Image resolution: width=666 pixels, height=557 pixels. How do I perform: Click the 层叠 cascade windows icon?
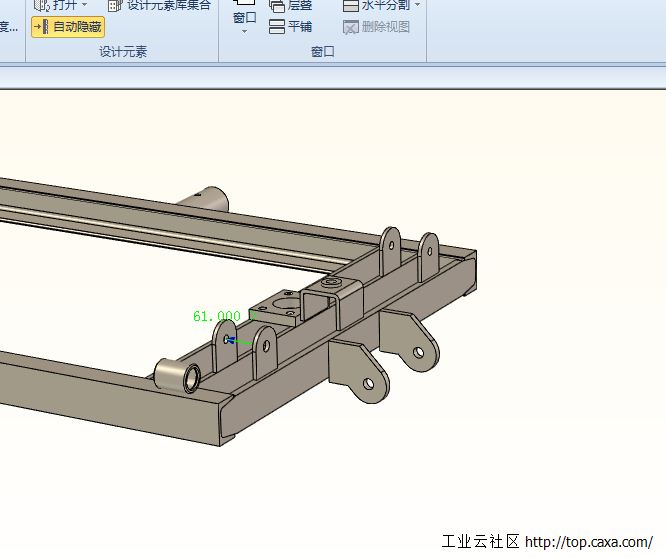click(277, 6)
